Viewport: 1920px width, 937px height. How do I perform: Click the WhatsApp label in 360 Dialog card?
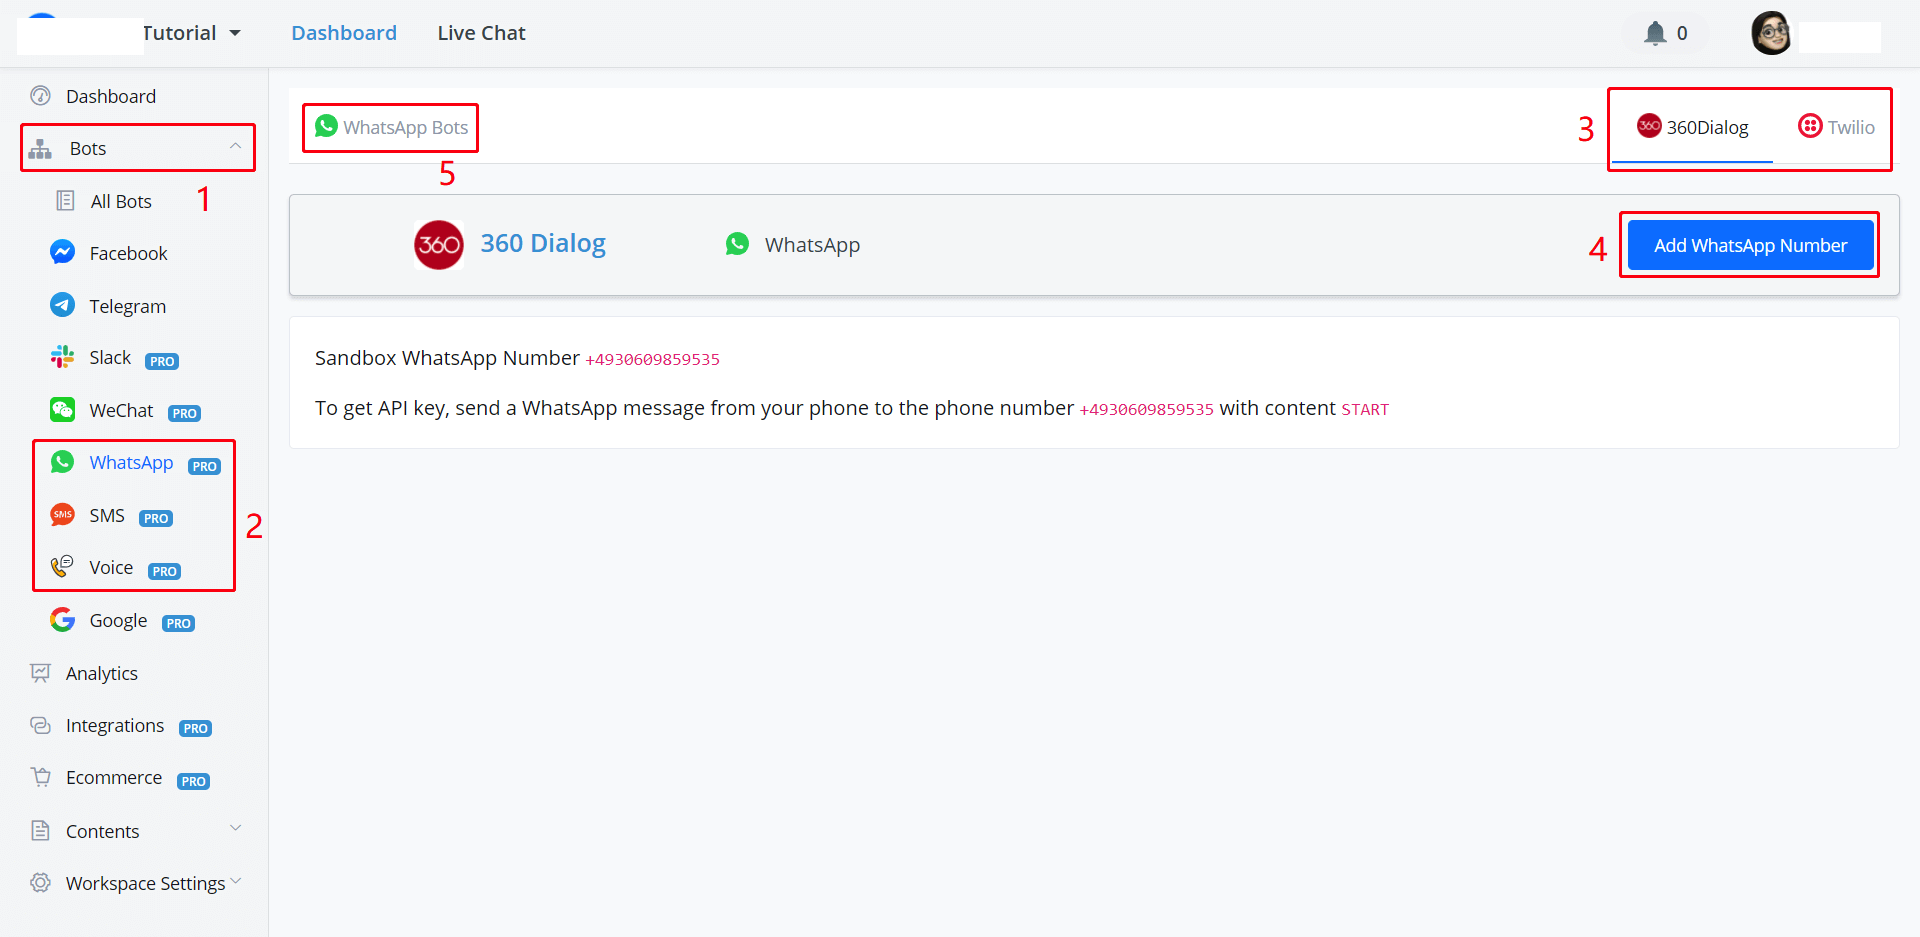click(812, 245)
